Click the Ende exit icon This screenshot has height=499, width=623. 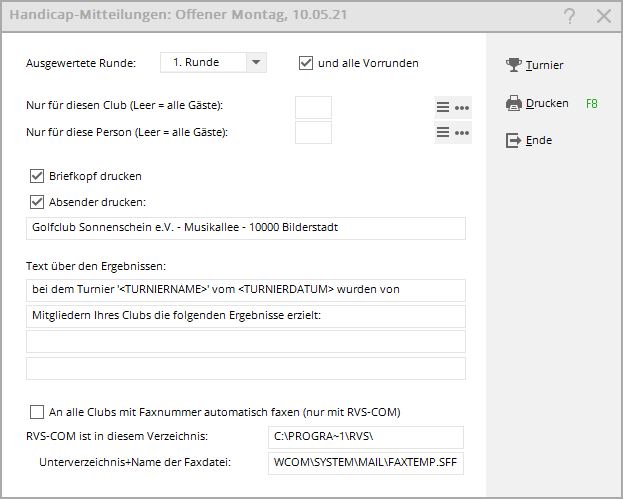(514, 141)
